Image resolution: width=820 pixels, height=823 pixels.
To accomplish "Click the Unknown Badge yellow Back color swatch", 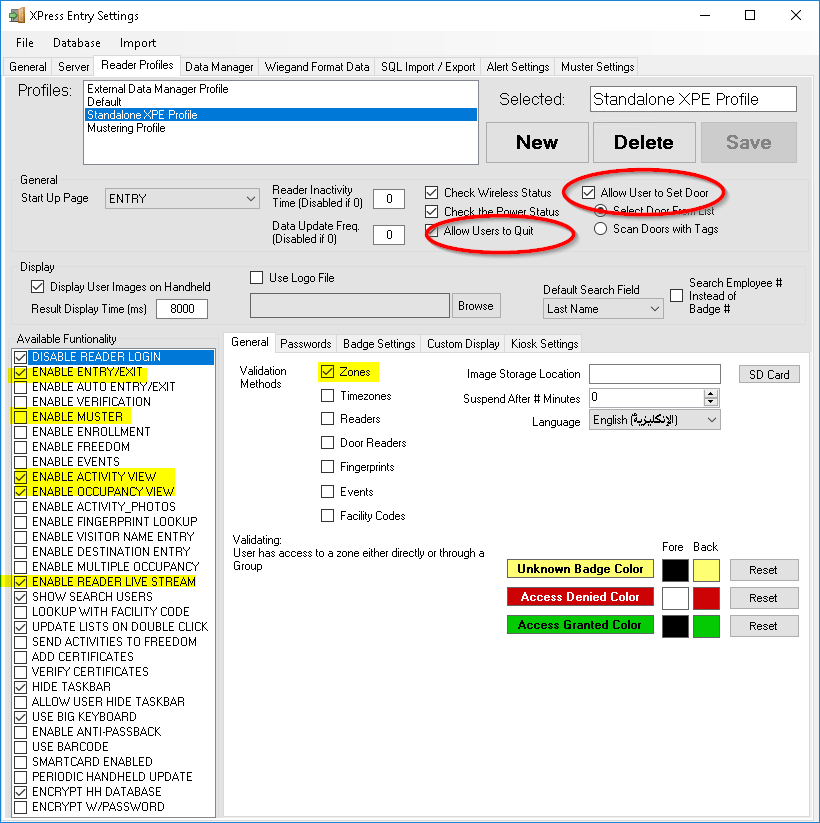I will click(706, 570).
